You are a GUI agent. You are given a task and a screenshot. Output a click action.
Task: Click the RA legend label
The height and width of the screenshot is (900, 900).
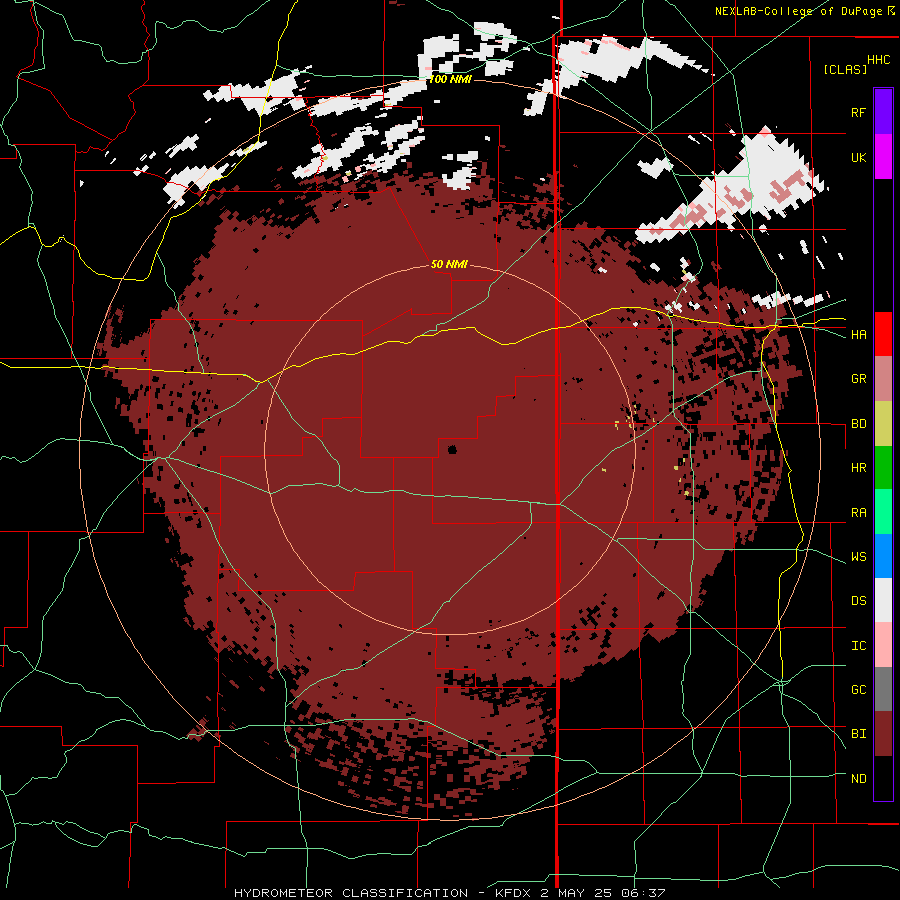858,513
